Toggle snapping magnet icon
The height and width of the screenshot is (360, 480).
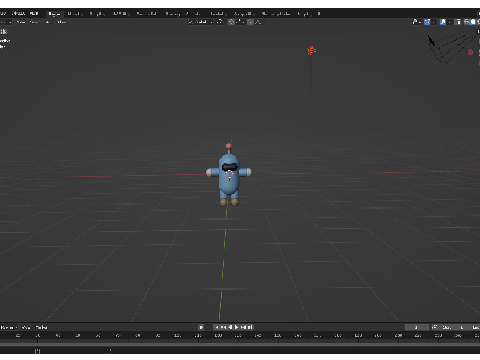point(231,22)
